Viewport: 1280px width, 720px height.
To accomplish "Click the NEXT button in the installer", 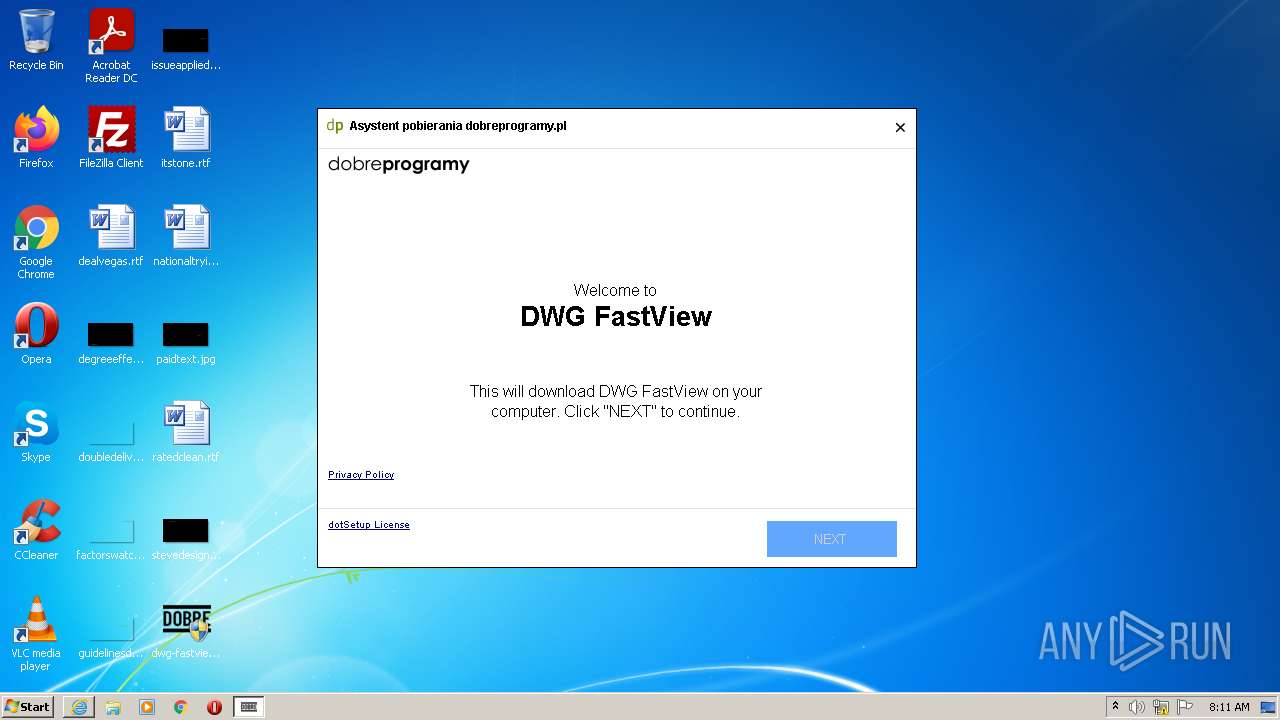I will 831,539.
